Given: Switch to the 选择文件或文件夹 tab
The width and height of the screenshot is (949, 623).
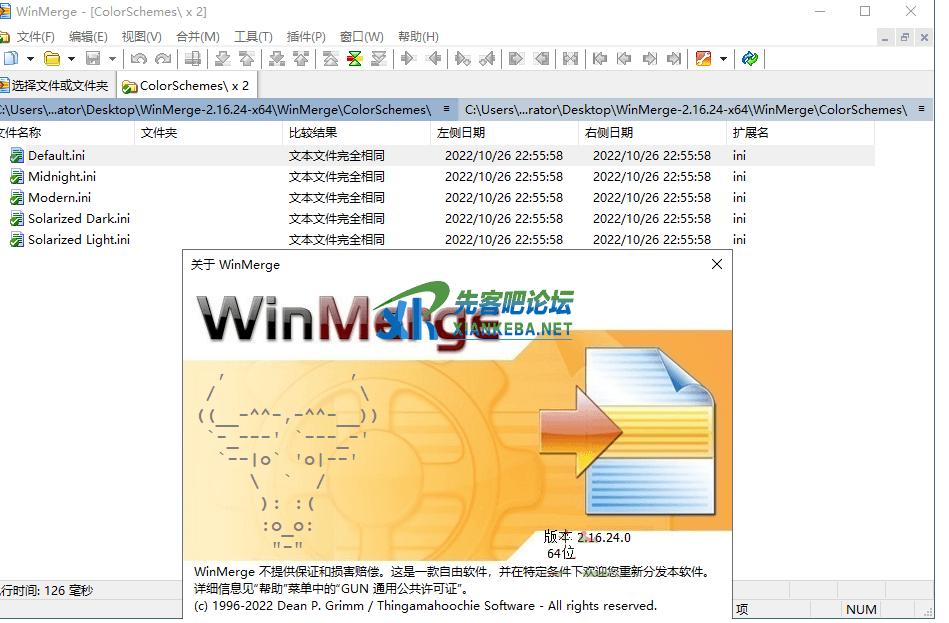Looking at the screenshot, I should [58, 86].
